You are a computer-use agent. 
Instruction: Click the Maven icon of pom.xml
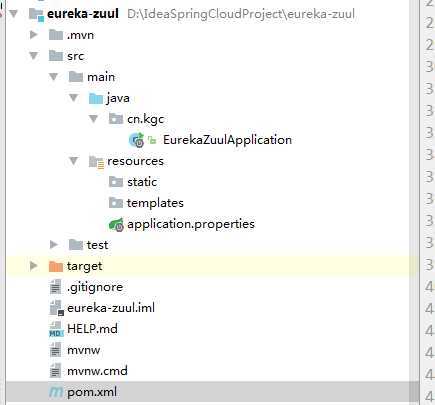pos(56,392)
